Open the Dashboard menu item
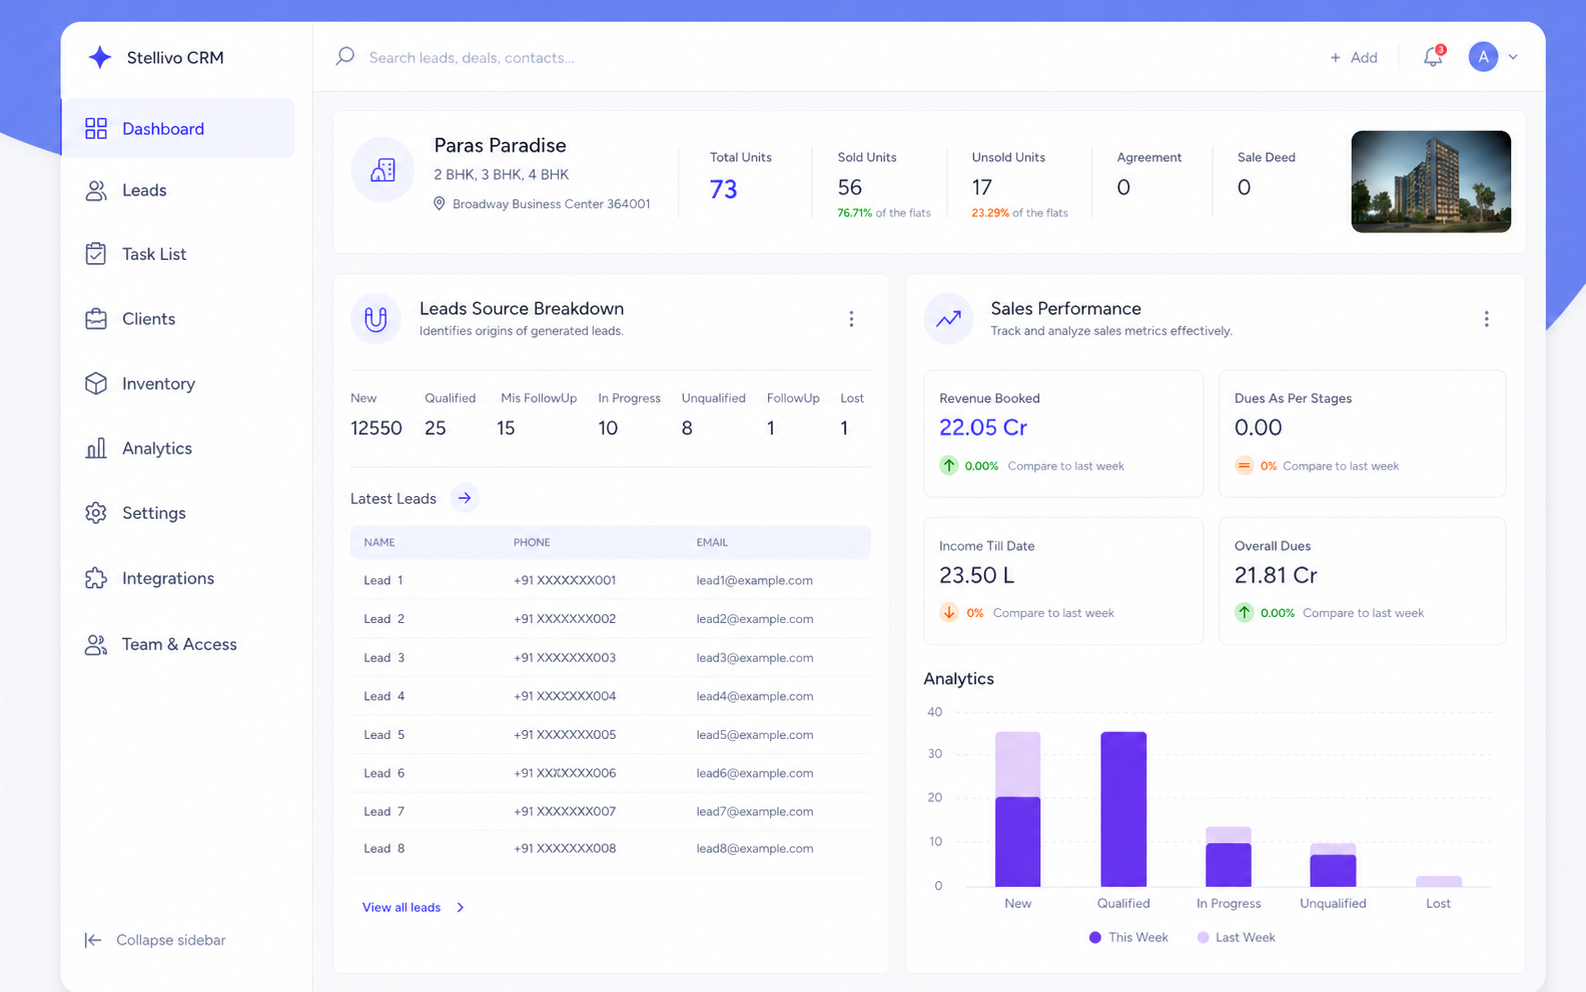 pyautogui.click(x=179, y=128)
